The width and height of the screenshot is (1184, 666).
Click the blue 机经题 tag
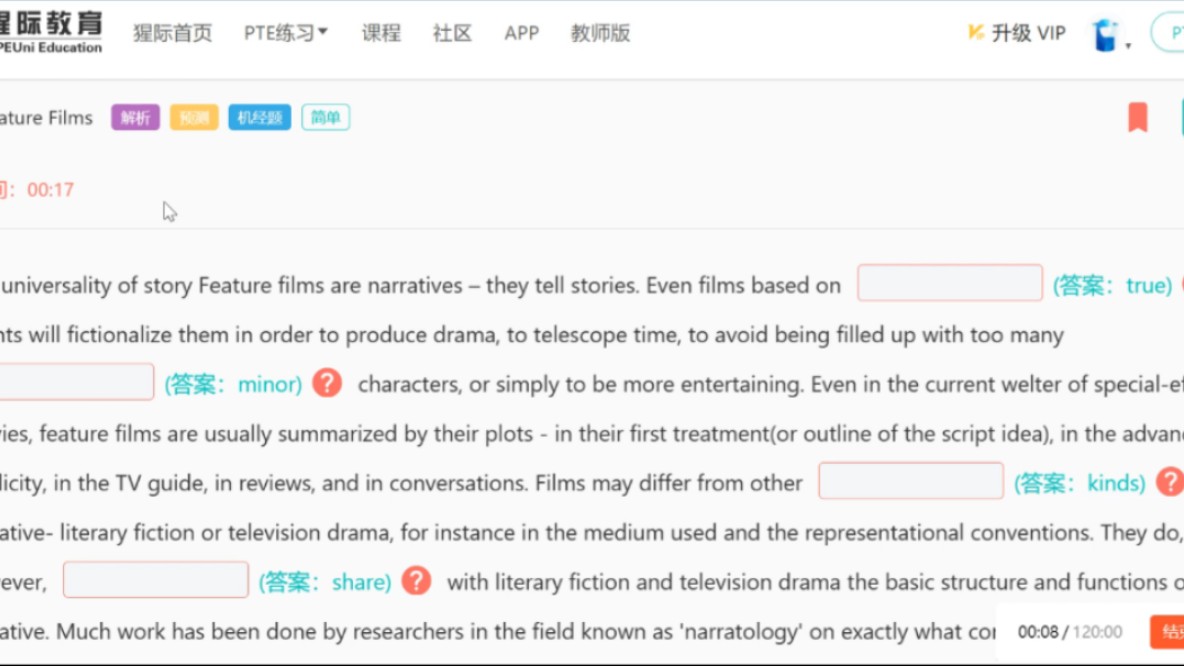[x=259, y=118]
